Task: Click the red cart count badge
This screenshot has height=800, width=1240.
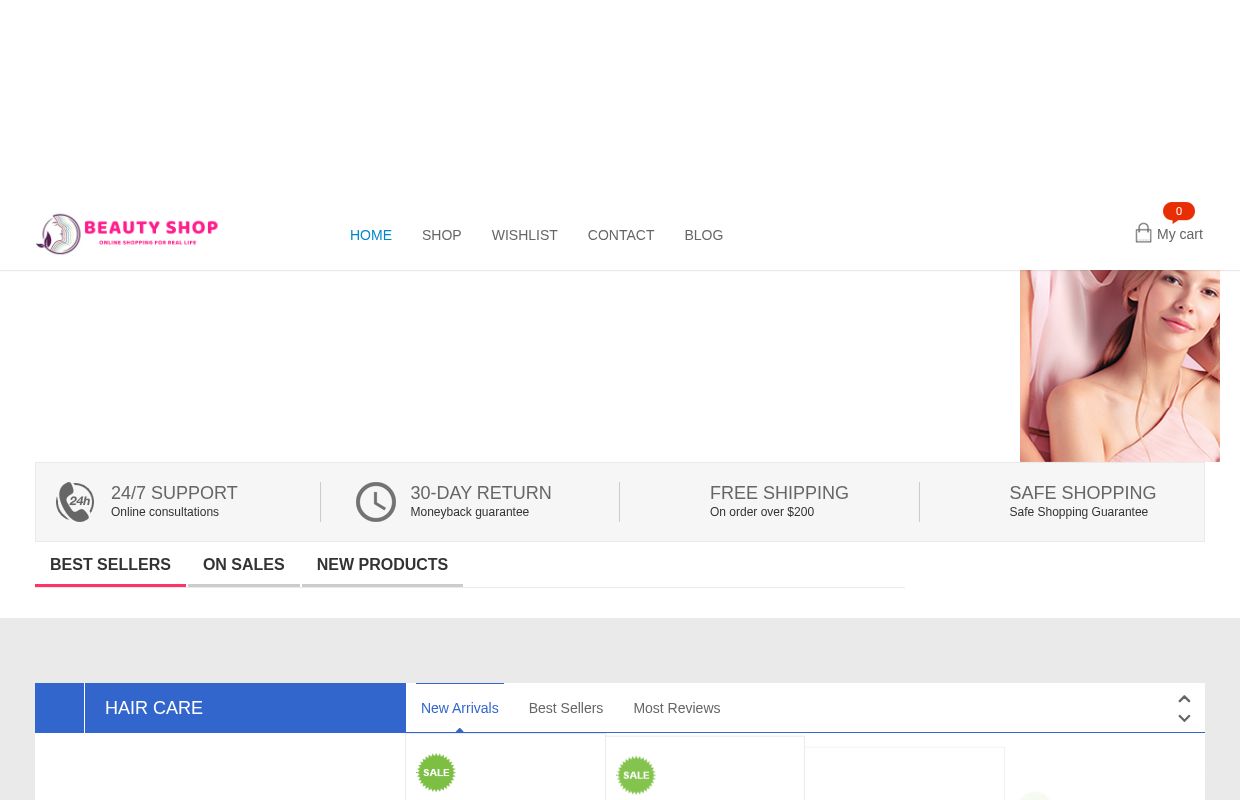Action: point(1179,211)
